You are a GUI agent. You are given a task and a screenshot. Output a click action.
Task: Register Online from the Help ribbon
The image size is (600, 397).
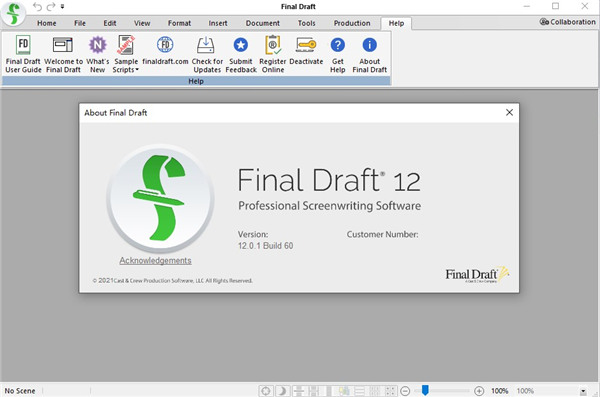tap(272, 54)
